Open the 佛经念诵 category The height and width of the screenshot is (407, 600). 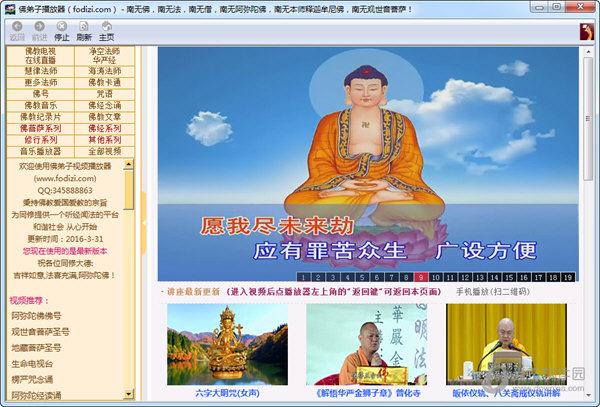tap(104, 106)
